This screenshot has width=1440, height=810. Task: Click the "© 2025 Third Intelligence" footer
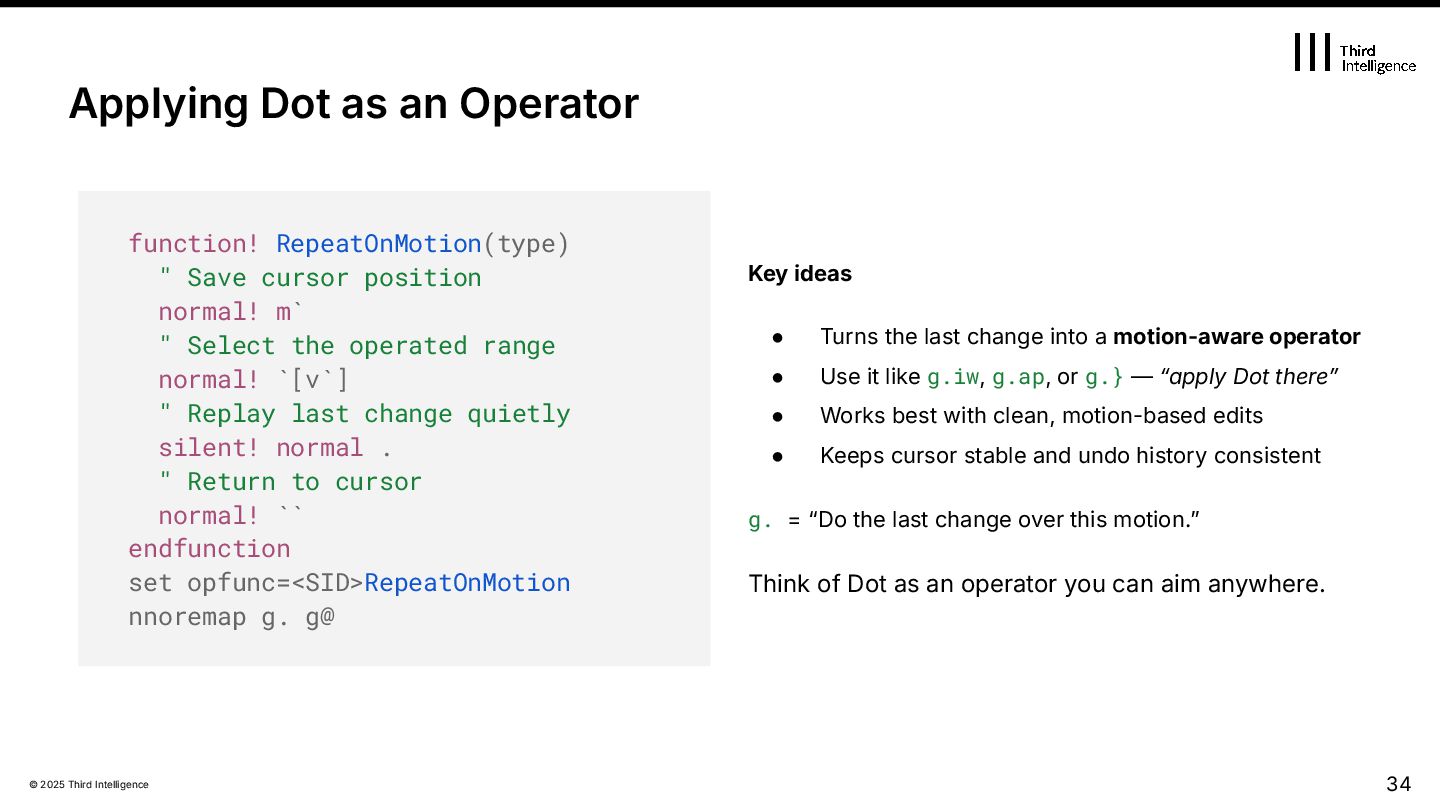(89, 785)
